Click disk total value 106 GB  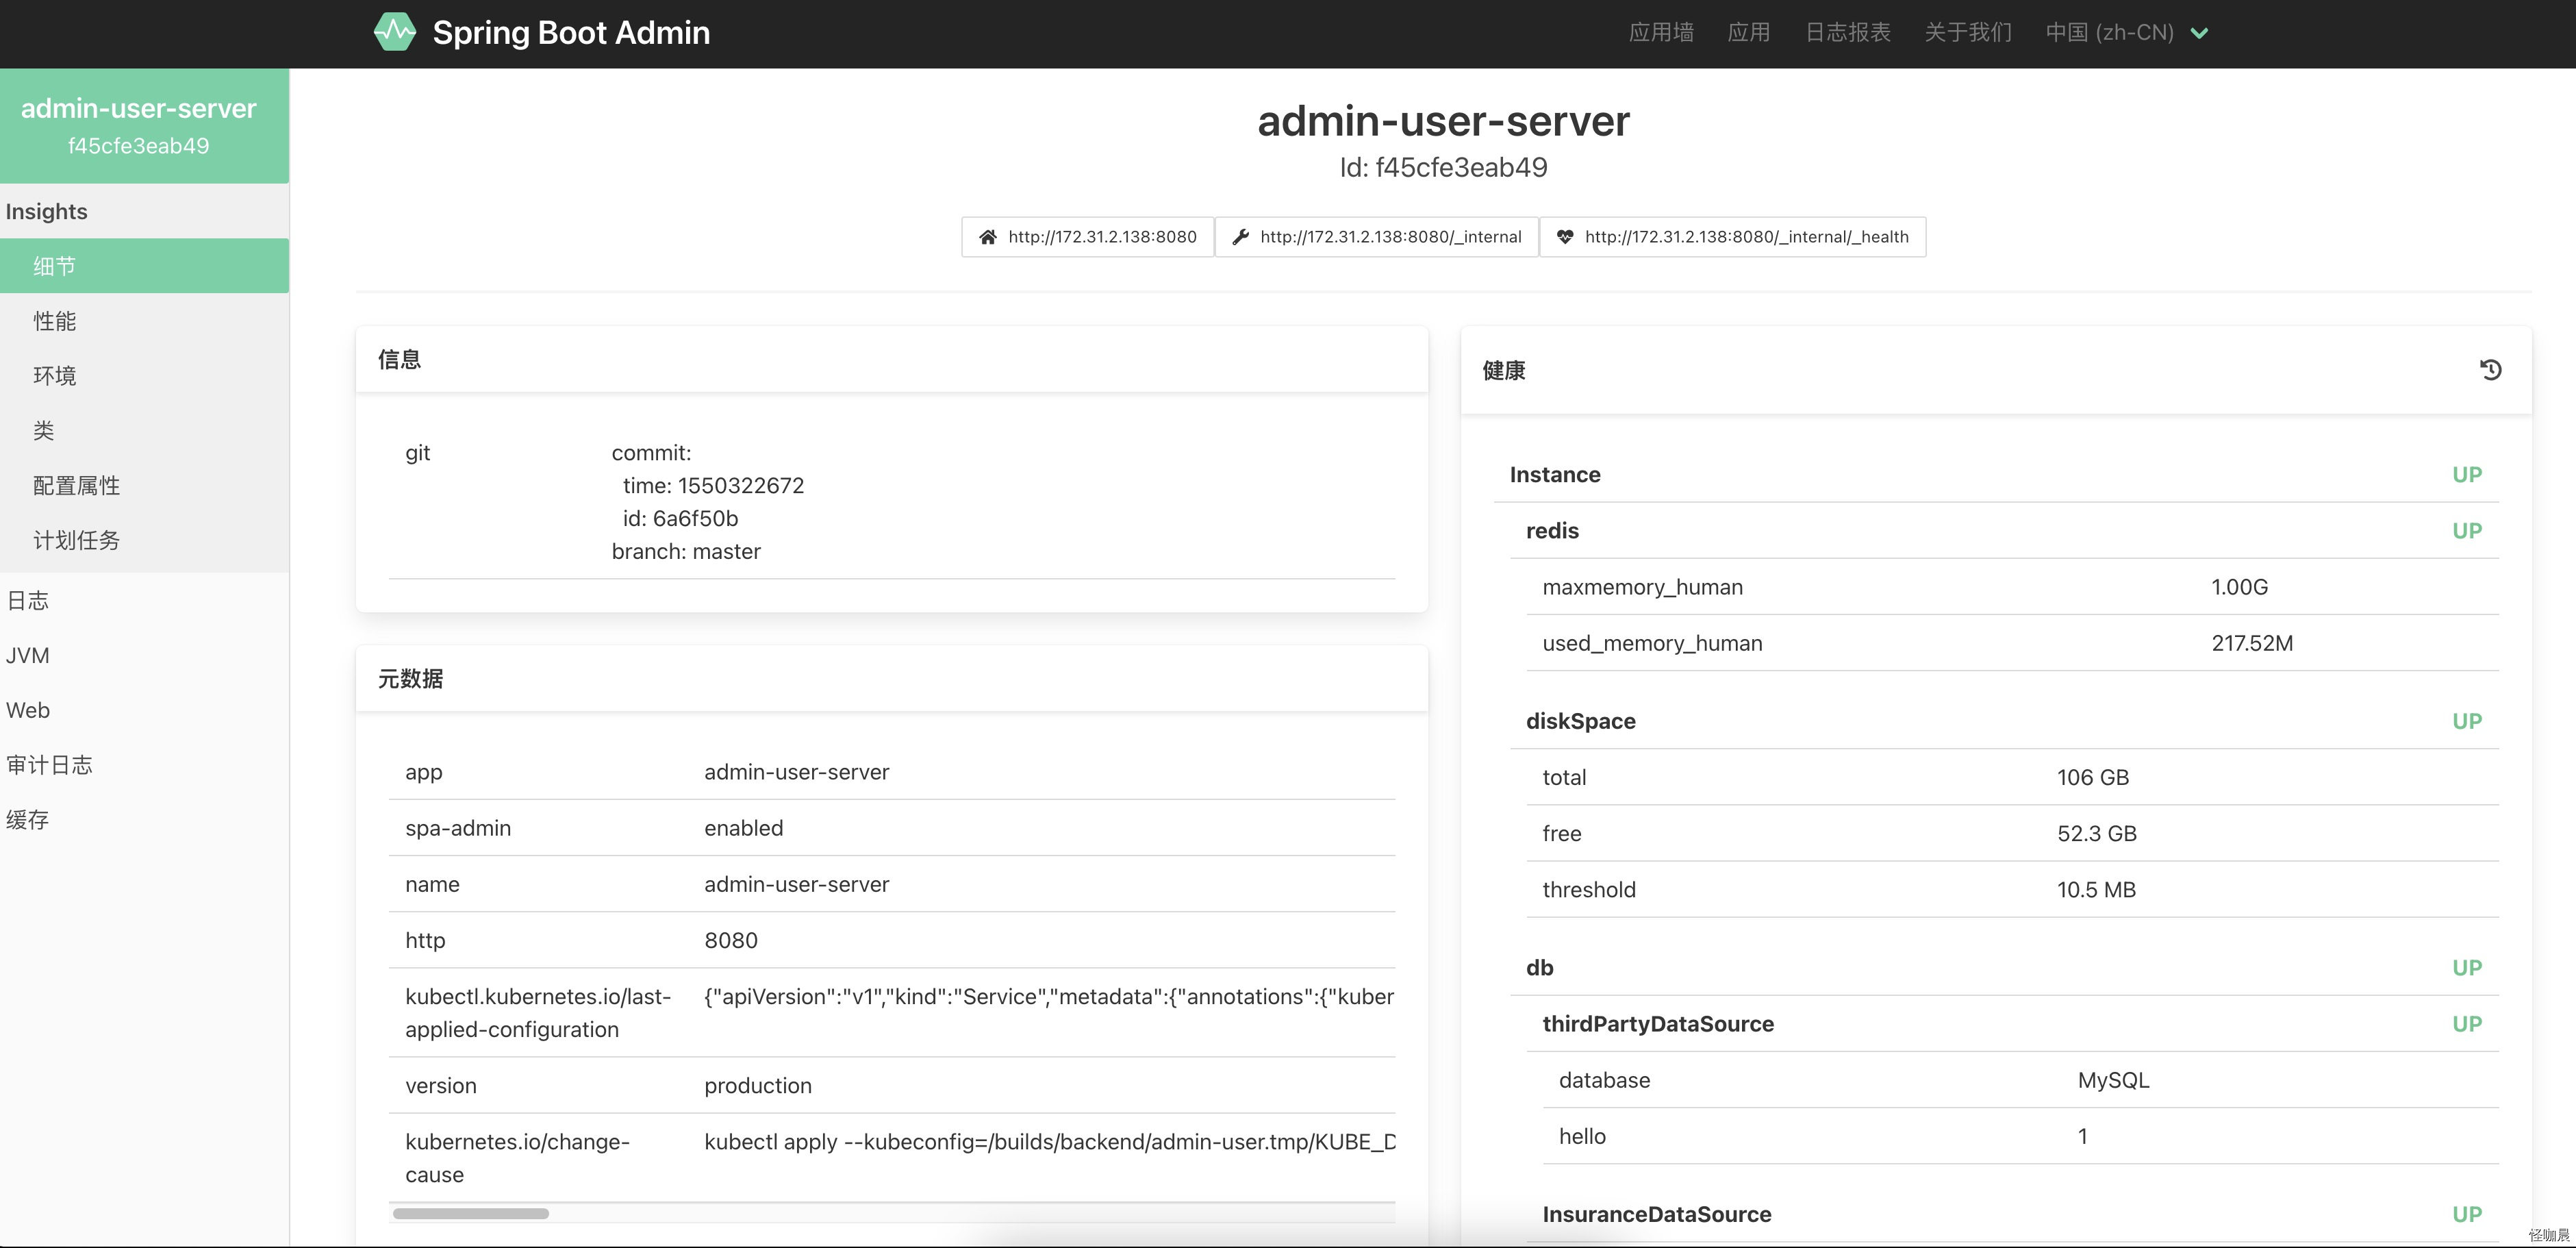[x=2092, y=777]
